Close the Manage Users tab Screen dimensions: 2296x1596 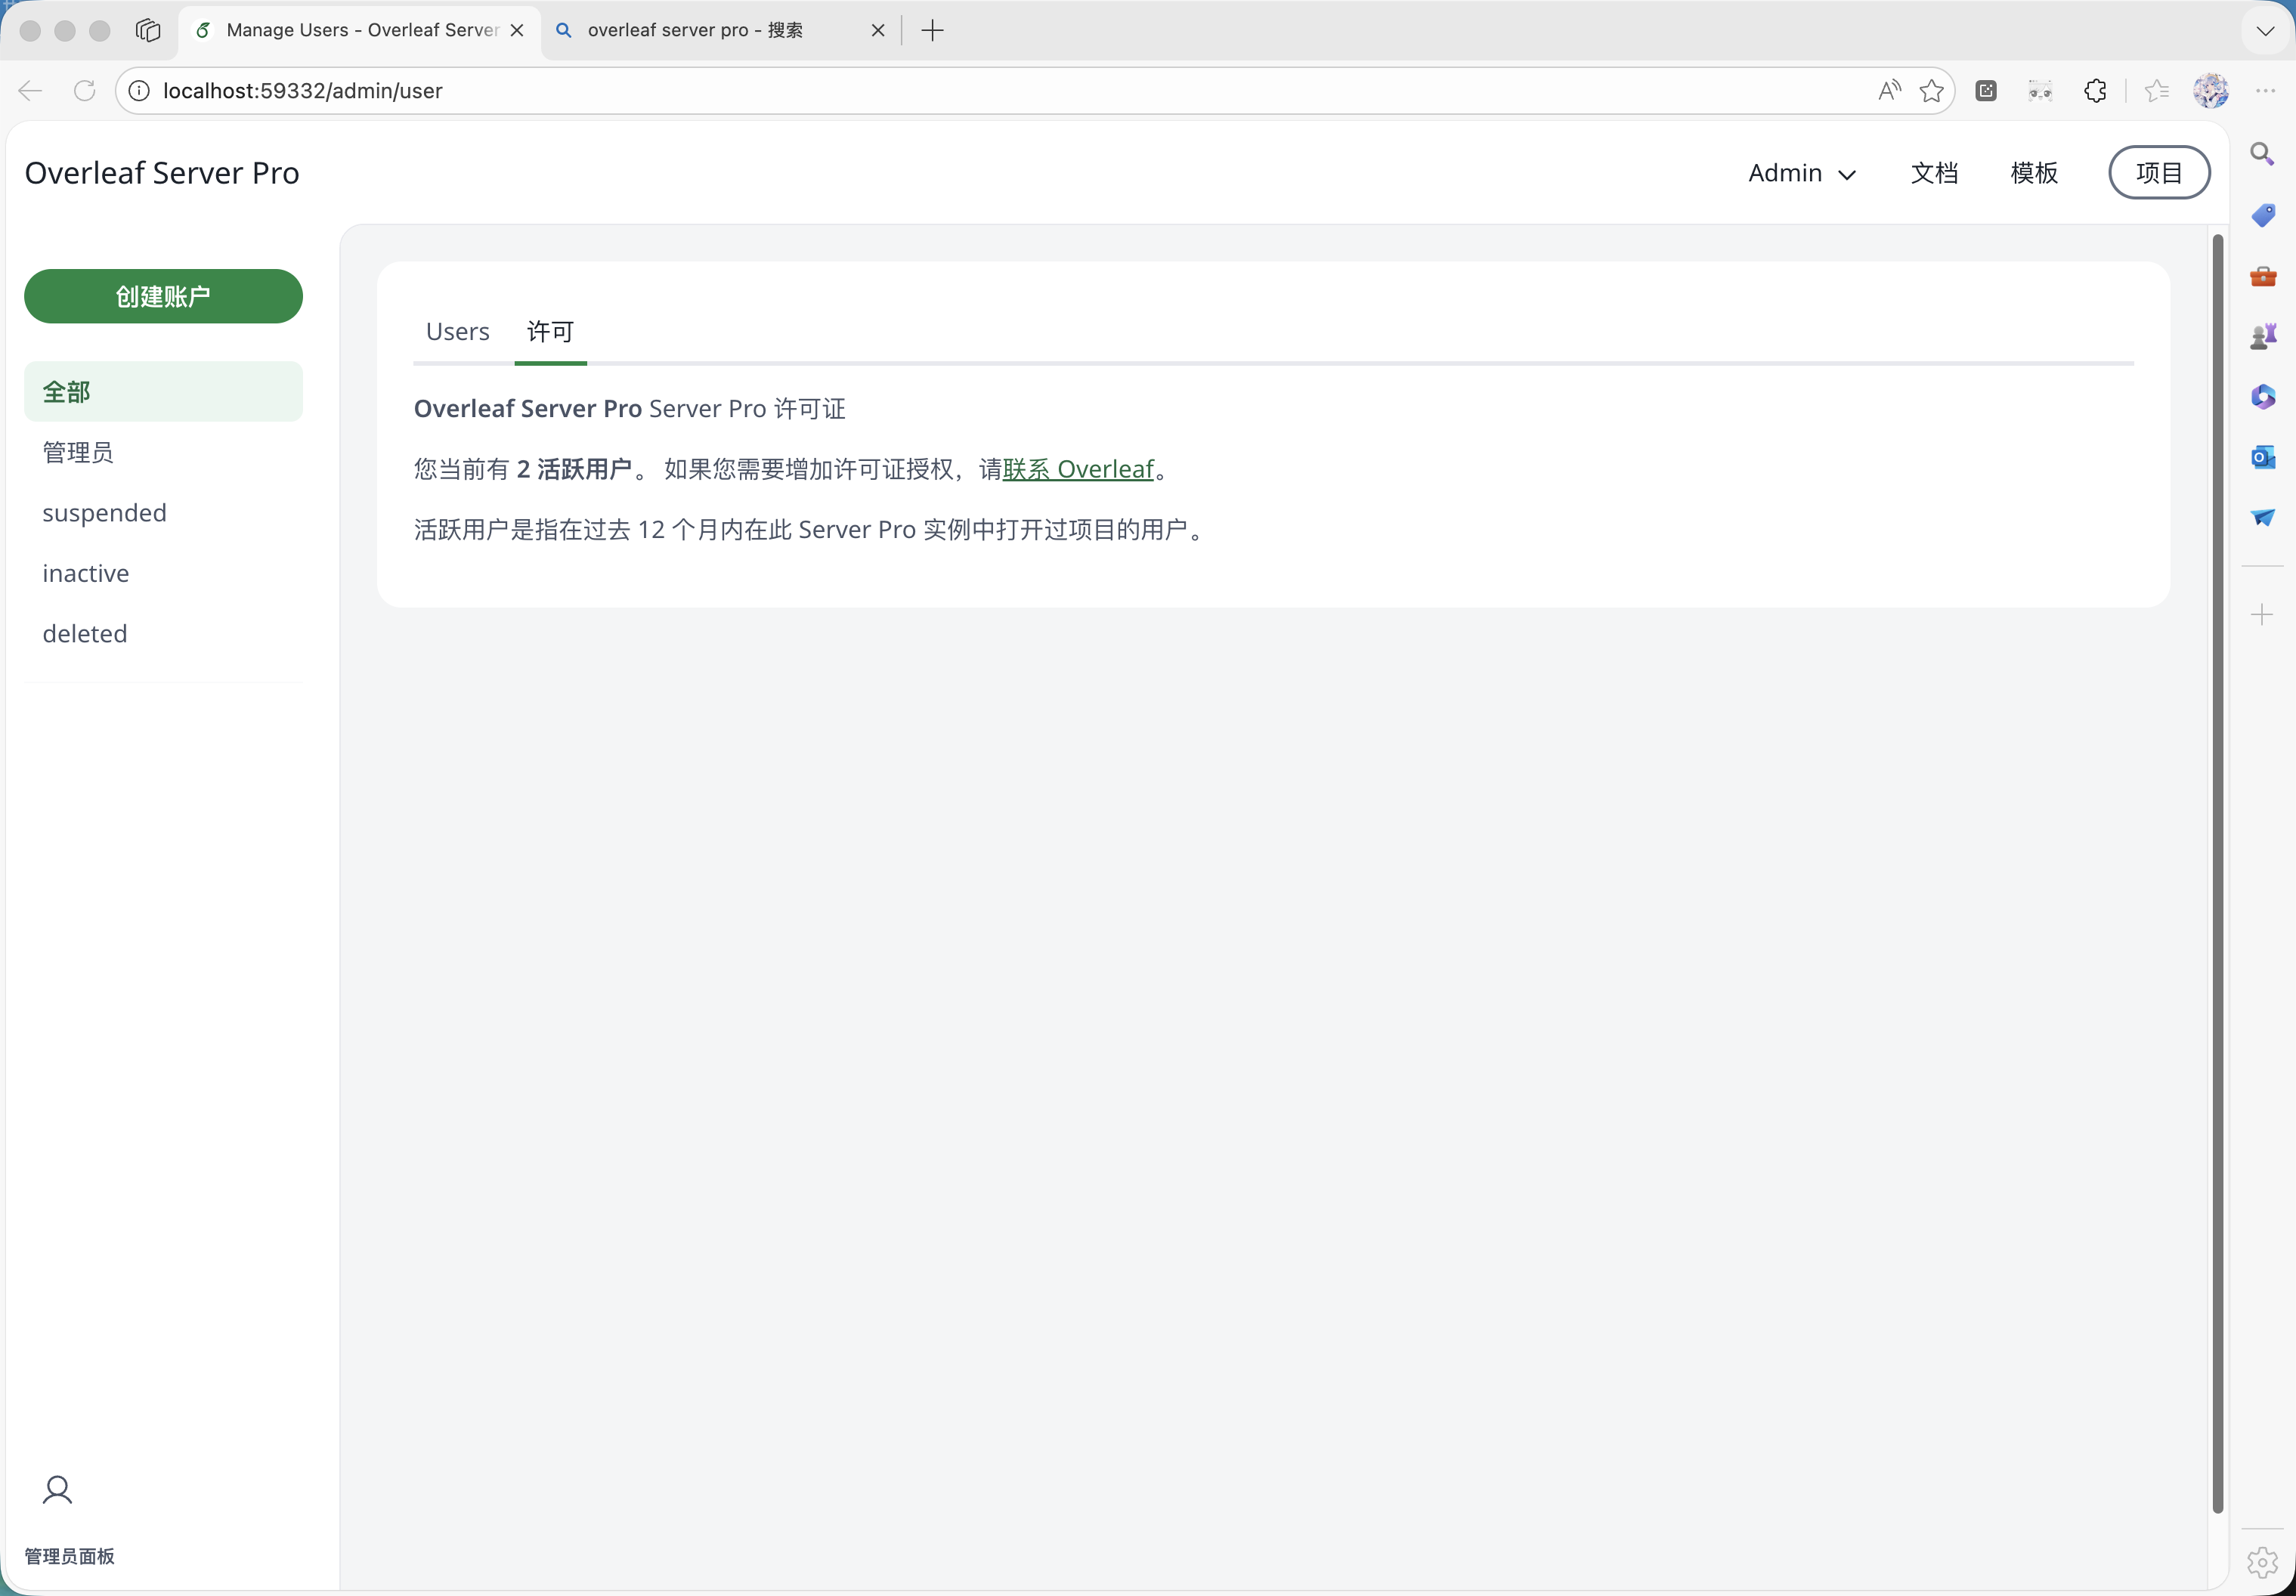517,30
